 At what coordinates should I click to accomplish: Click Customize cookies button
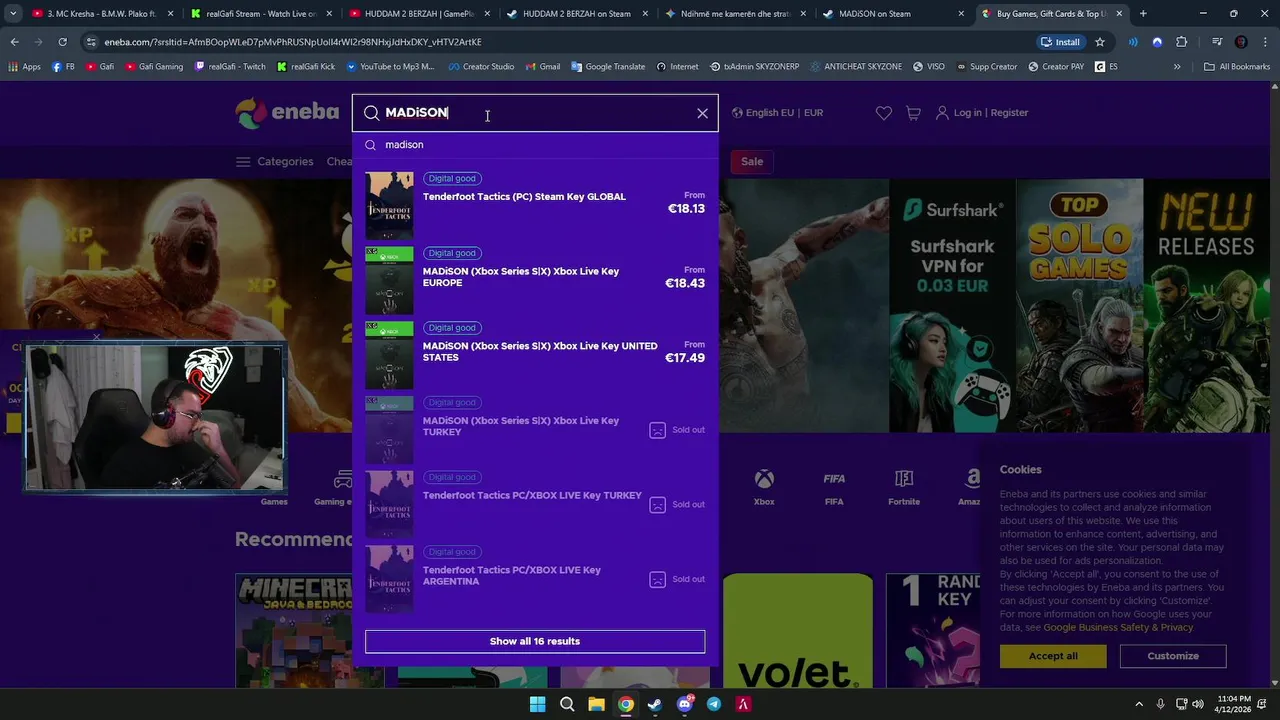pos(1173,656)
